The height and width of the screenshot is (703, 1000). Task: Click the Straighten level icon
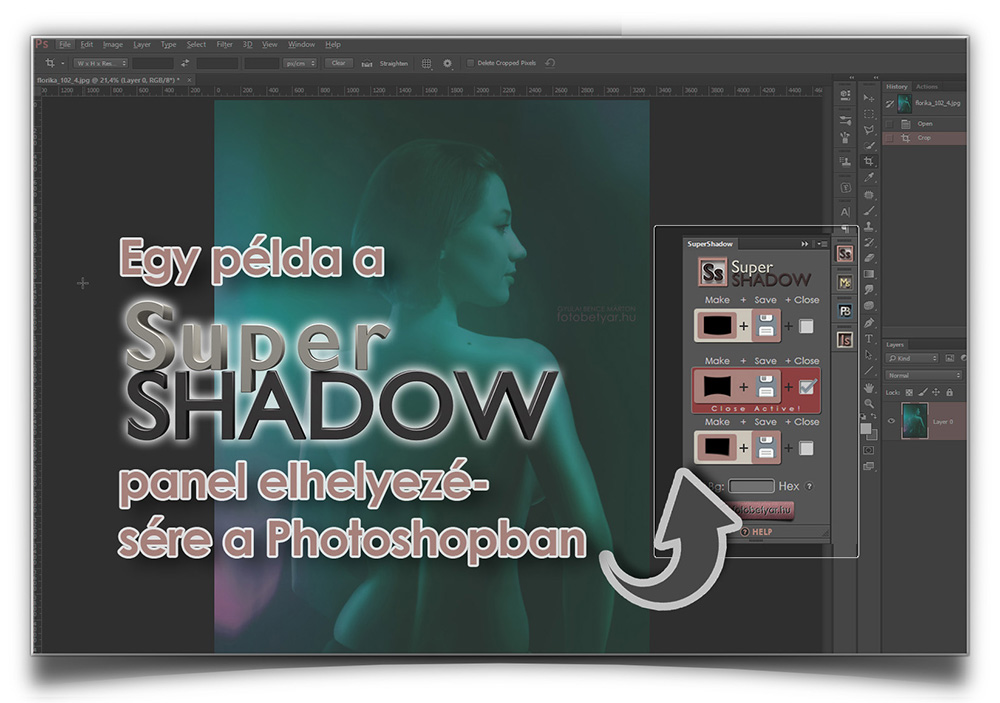367,64
